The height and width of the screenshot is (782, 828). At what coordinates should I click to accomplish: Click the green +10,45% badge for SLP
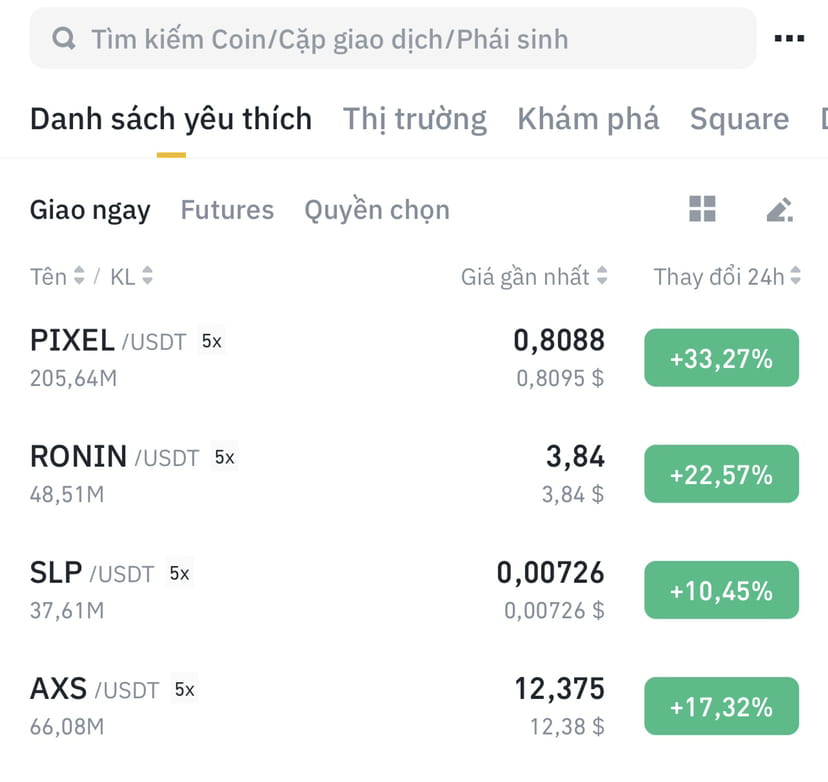tap(721, 590)
